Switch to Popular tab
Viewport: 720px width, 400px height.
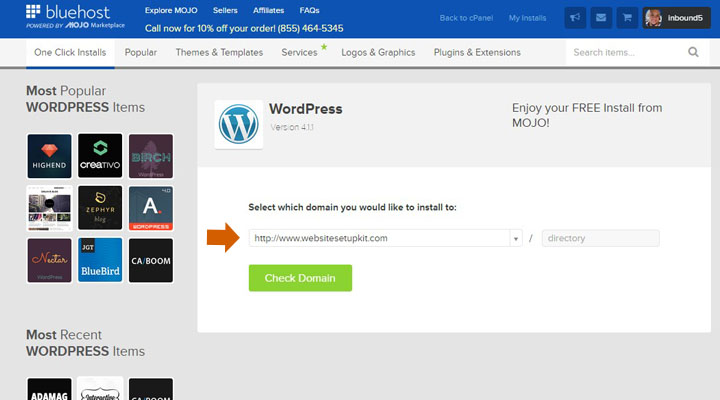pyautogui.click(x=141, y=52)
